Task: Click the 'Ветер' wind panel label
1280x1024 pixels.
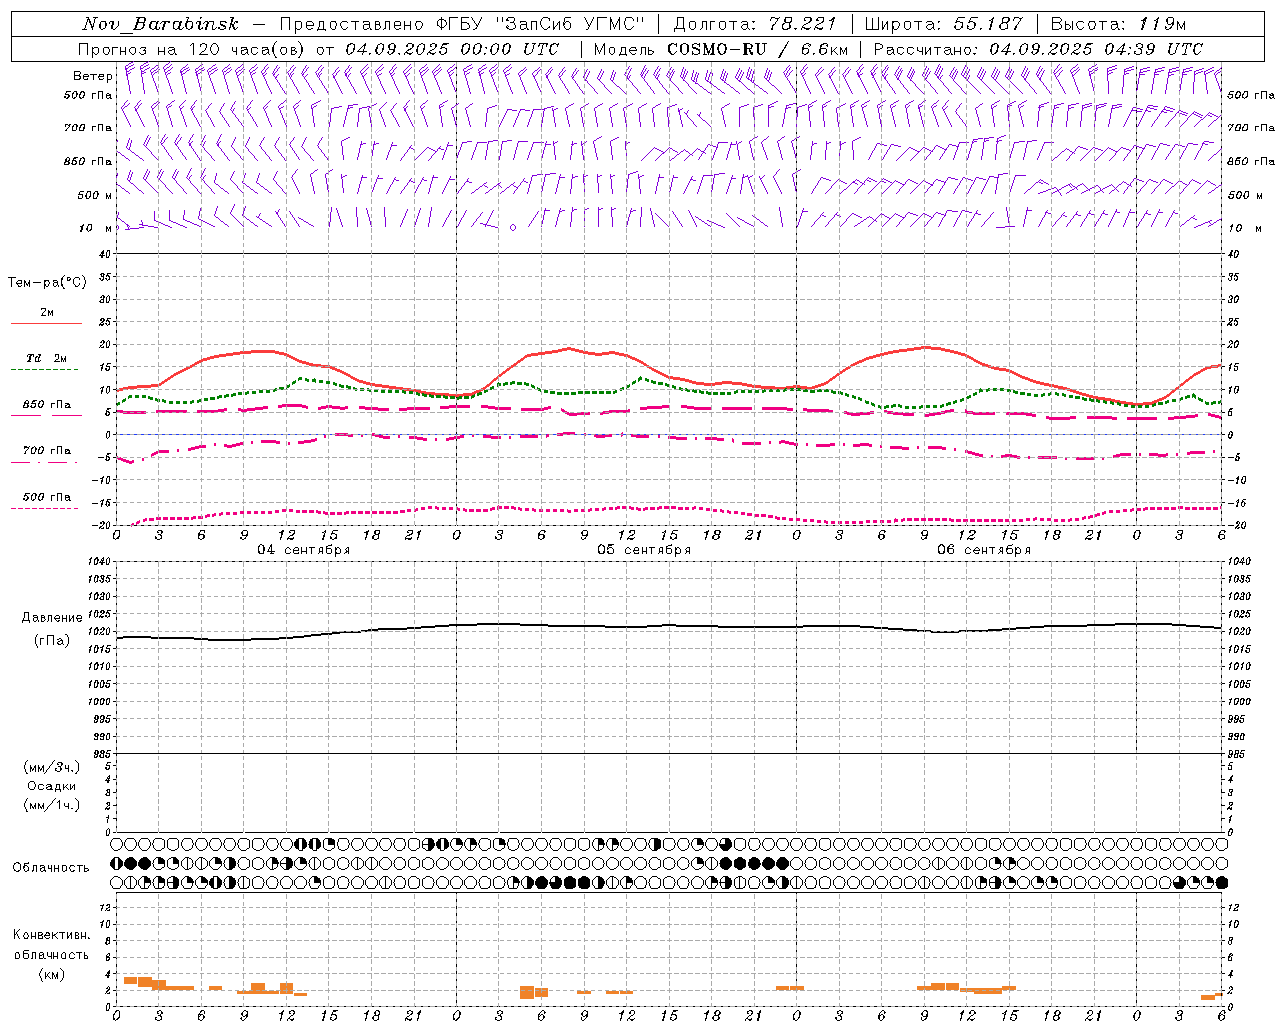Action: (92, 76)
